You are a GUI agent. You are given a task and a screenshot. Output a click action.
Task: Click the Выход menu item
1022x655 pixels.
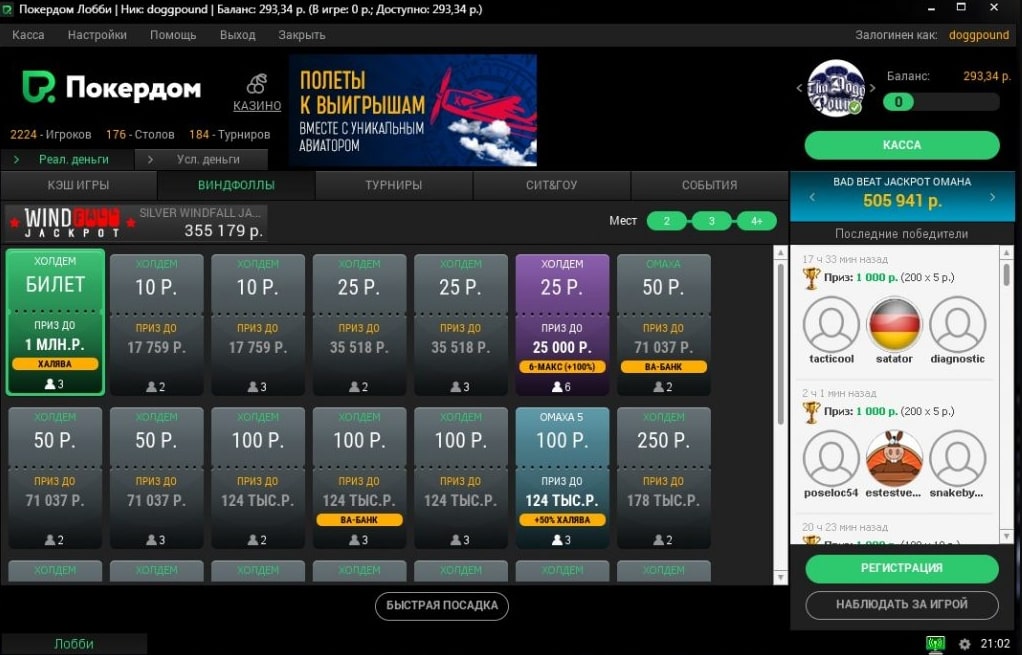pyautogui.click(x=237, y=35)
